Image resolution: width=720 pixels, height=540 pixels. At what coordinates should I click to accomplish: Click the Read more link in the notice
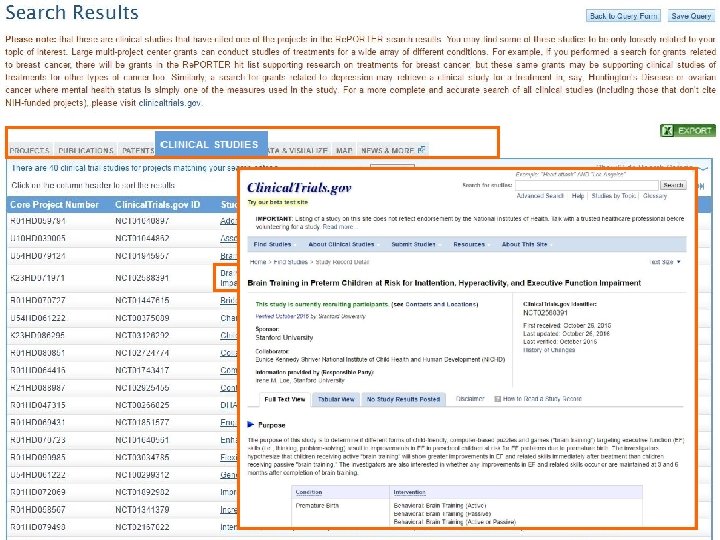click(338, 227)
